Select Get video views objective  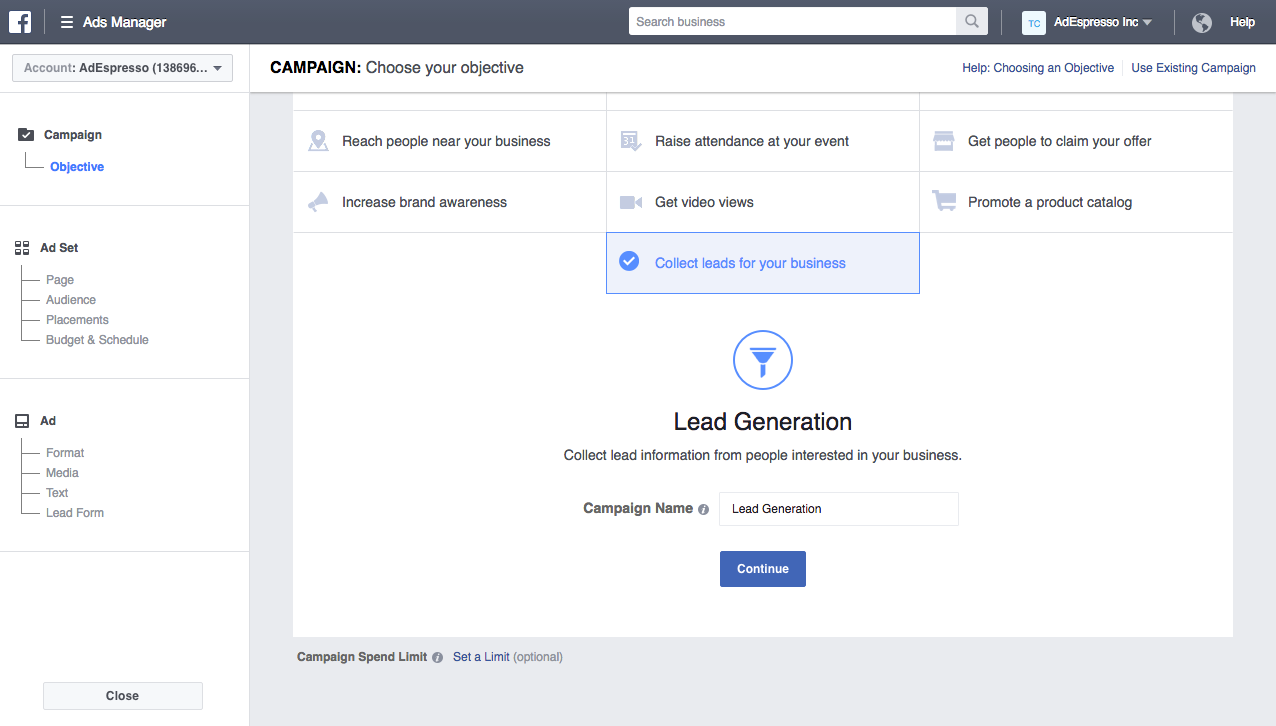pos(762,202)
